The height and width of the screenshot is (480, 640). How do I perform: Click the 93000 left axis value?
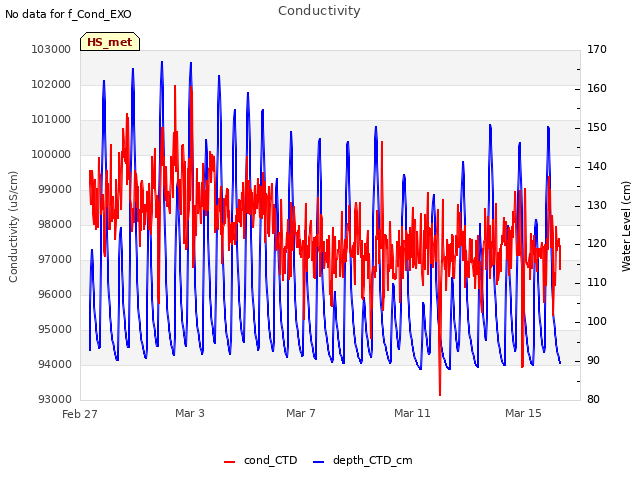[54, 399]
